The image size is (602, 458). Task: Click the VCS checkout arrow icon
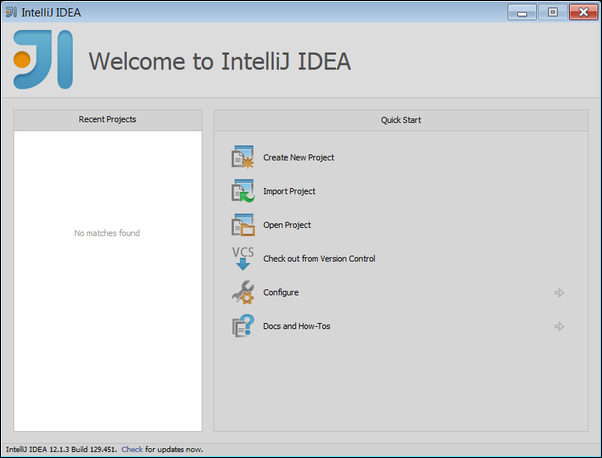point(243,258)
